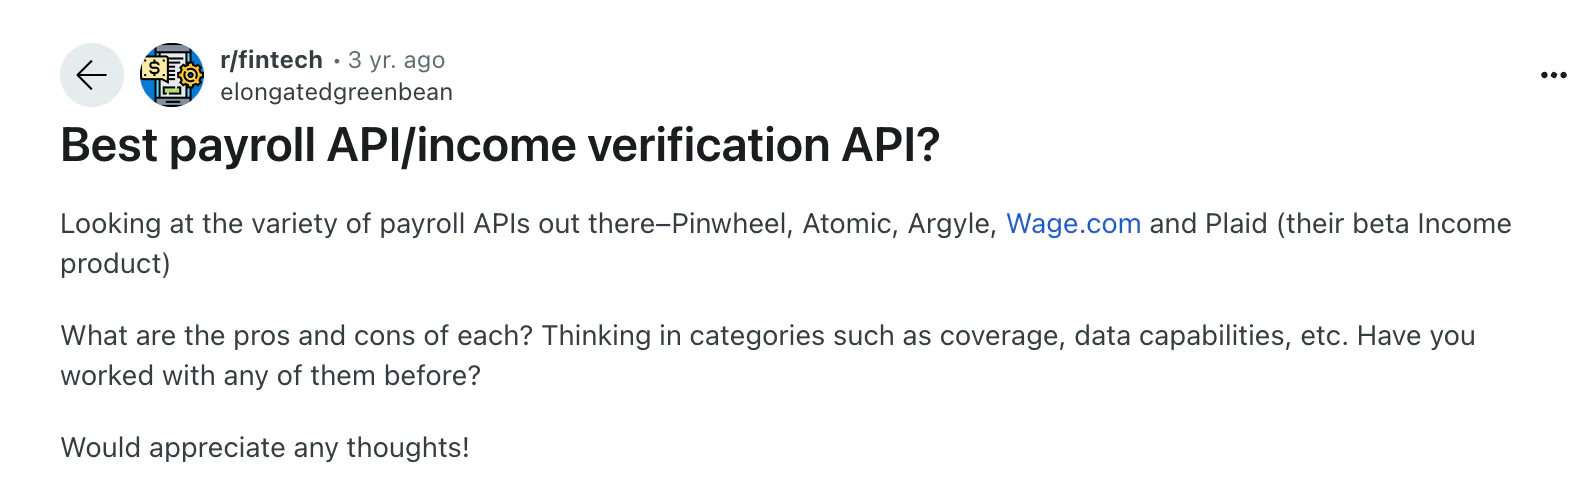Click the r/fintech community avatar icon

172,75
